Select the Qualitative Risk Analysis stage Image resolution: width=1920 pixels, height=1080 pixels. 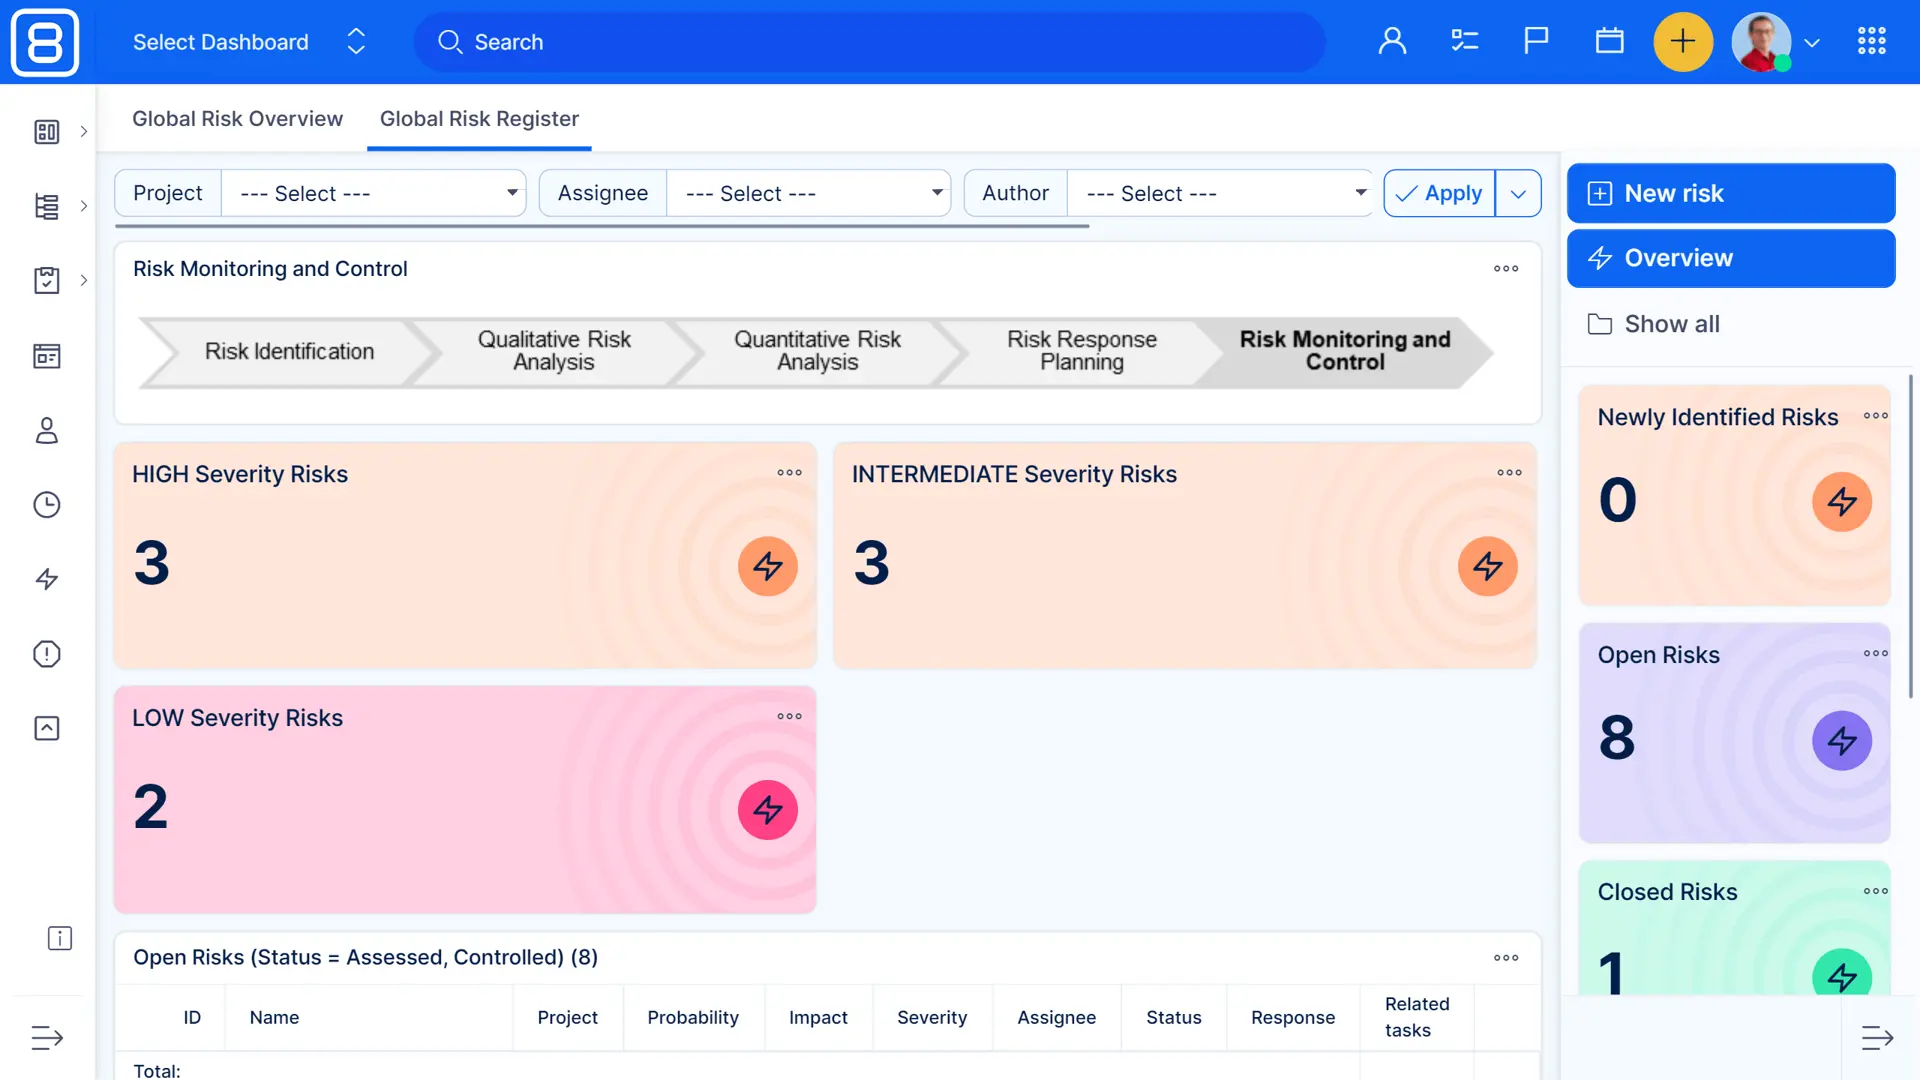pyautogui.click(x=553, y=351)
